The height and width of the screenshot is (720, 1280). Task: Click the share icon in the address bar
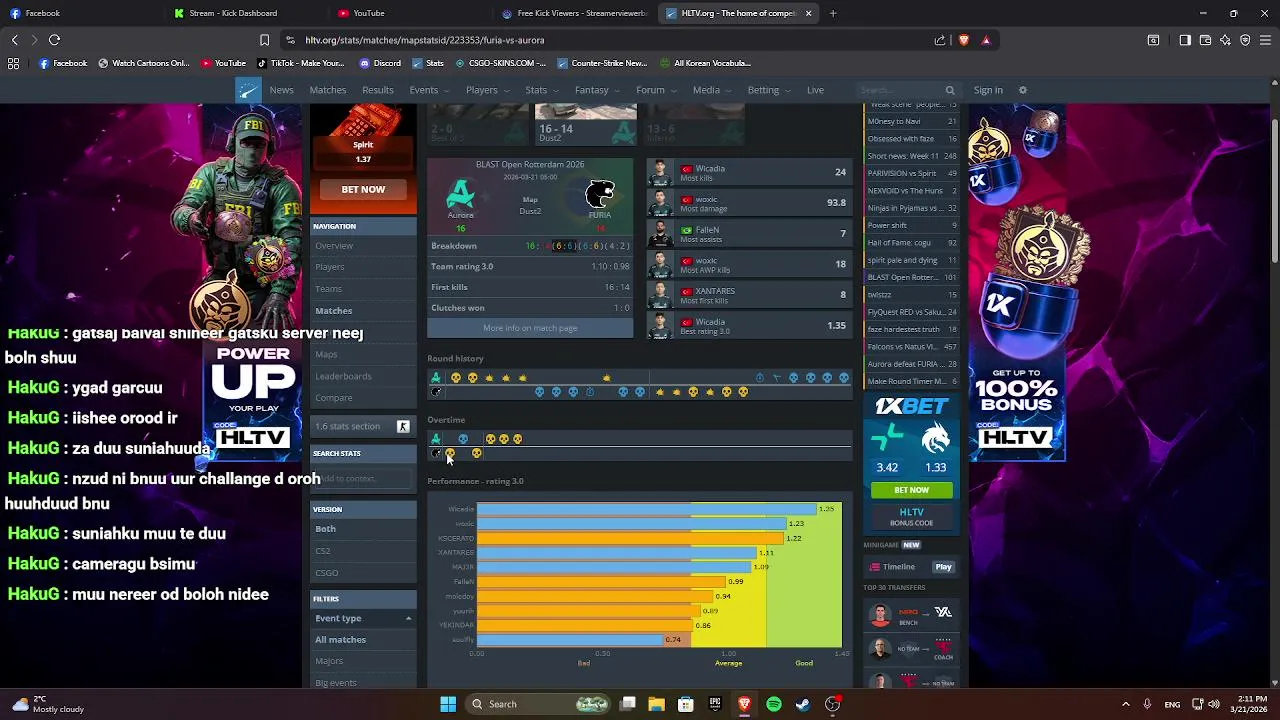pos(940,40)
